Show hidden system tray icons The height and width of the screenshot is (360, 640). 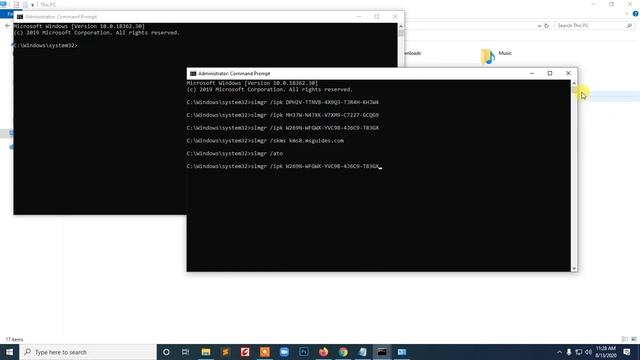[x=559, y=352]
